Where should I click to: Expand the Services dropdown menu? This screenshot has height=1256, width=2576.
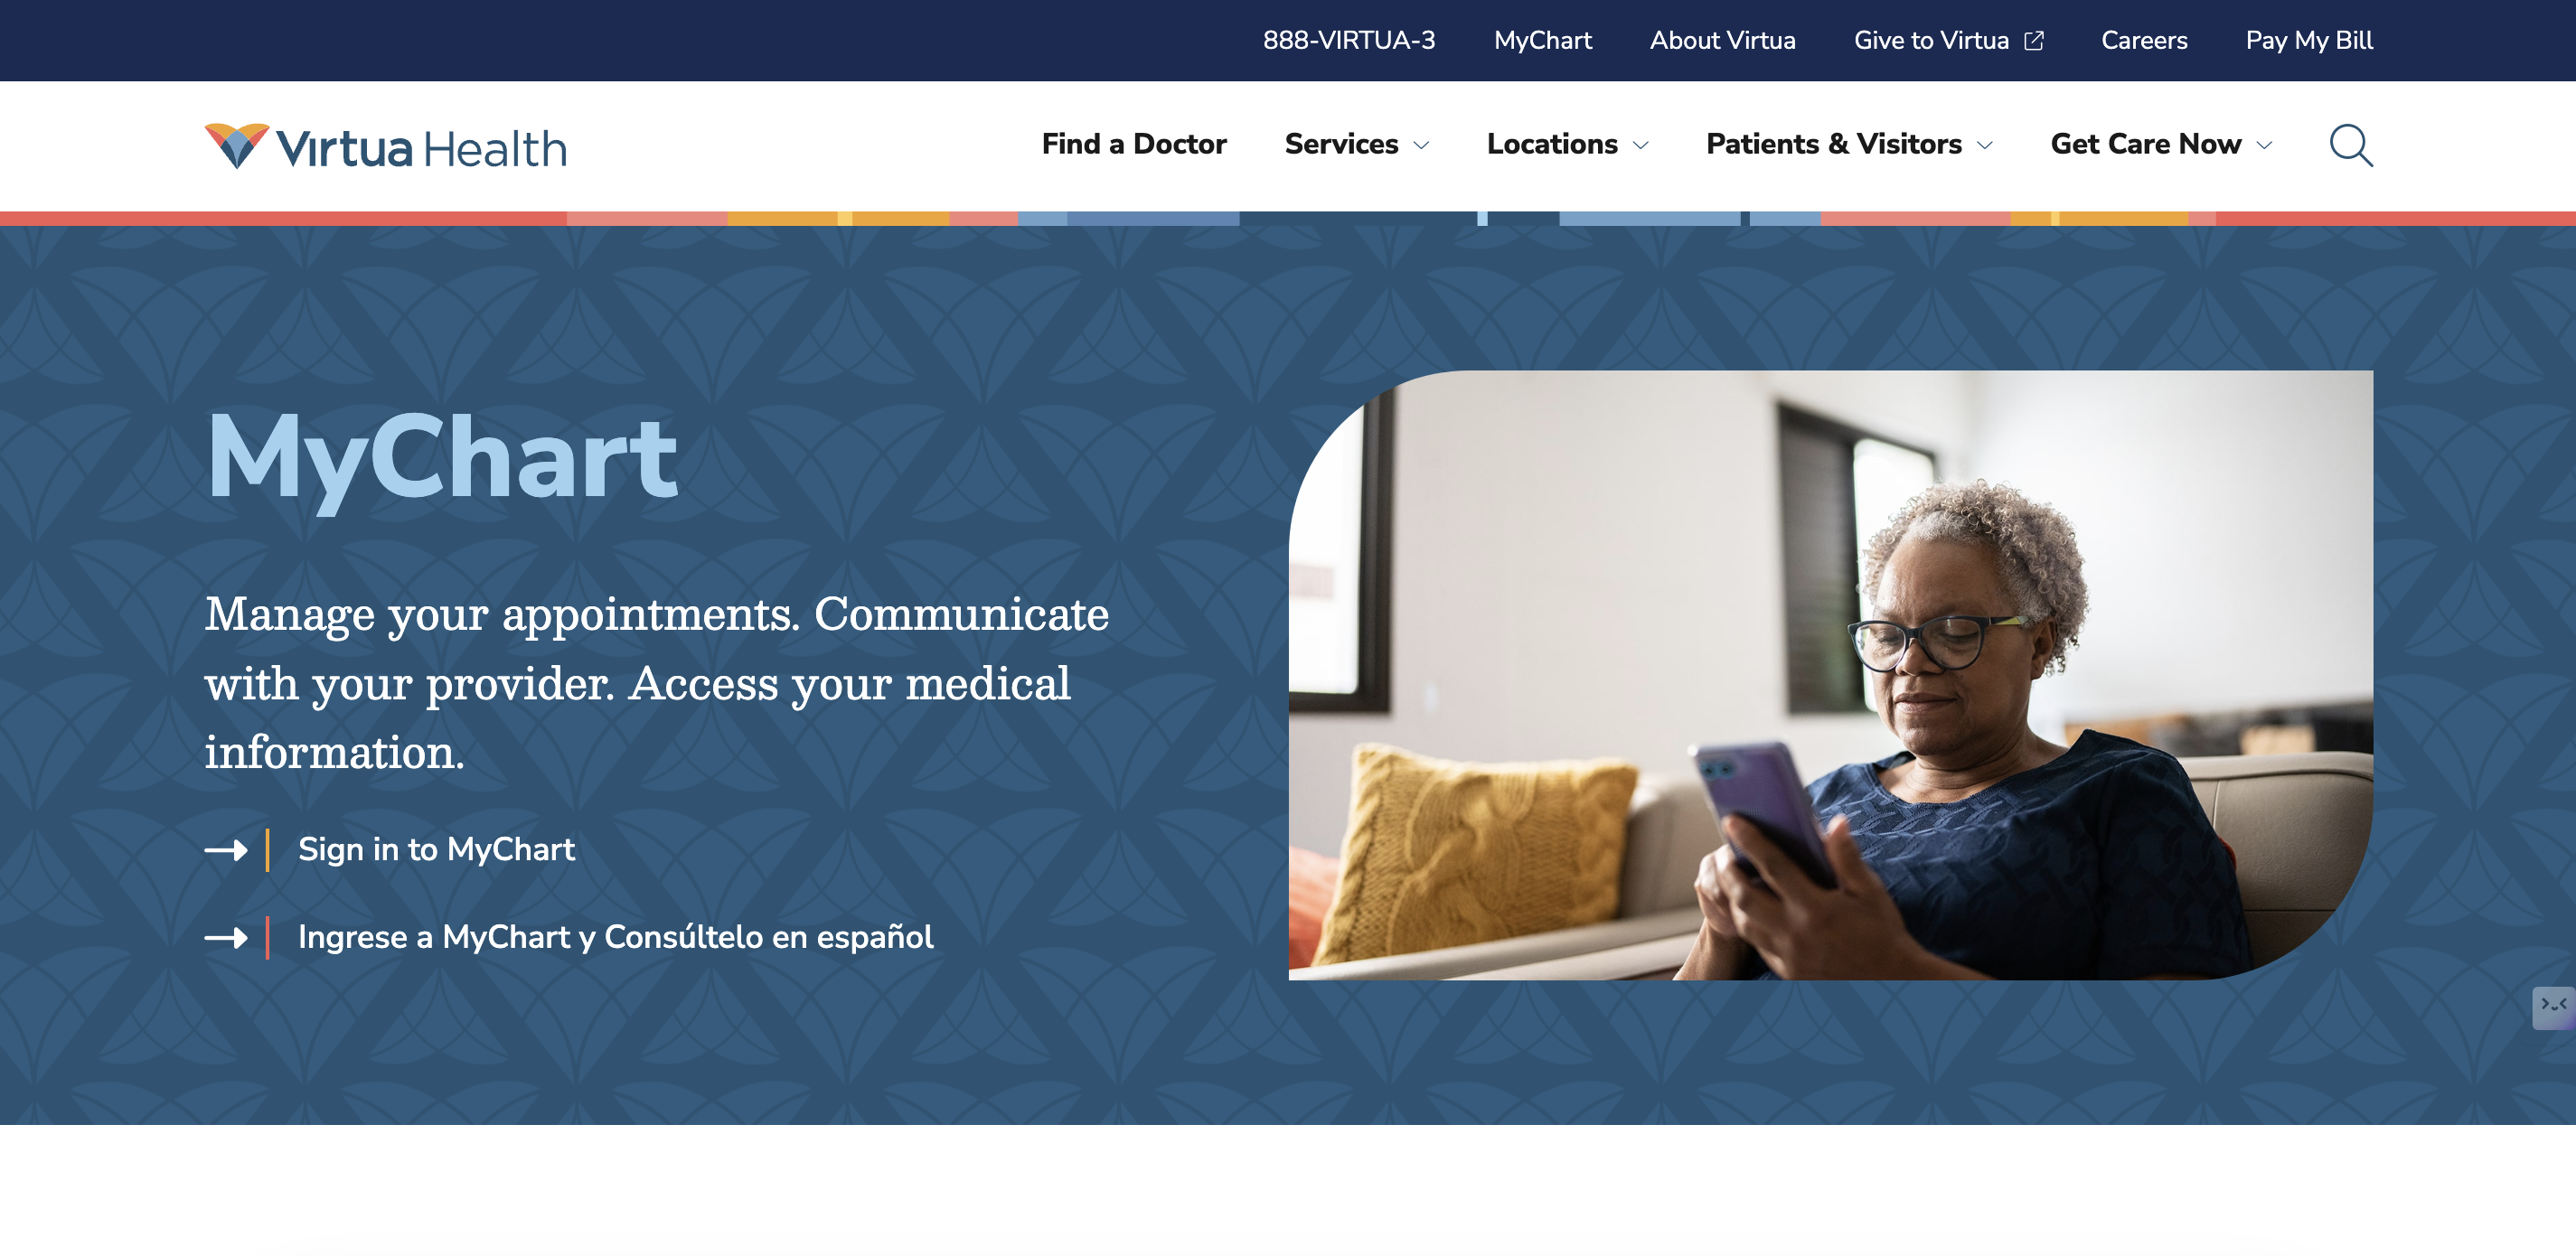pyautogui.click(x=1357, y=145)
